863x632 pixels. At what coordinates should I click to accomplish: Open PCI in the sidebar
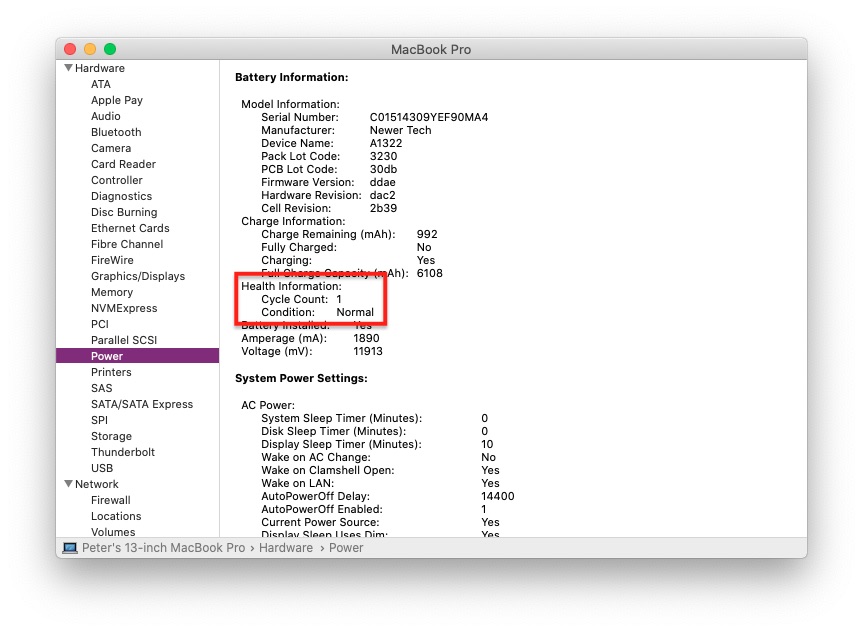100,324
